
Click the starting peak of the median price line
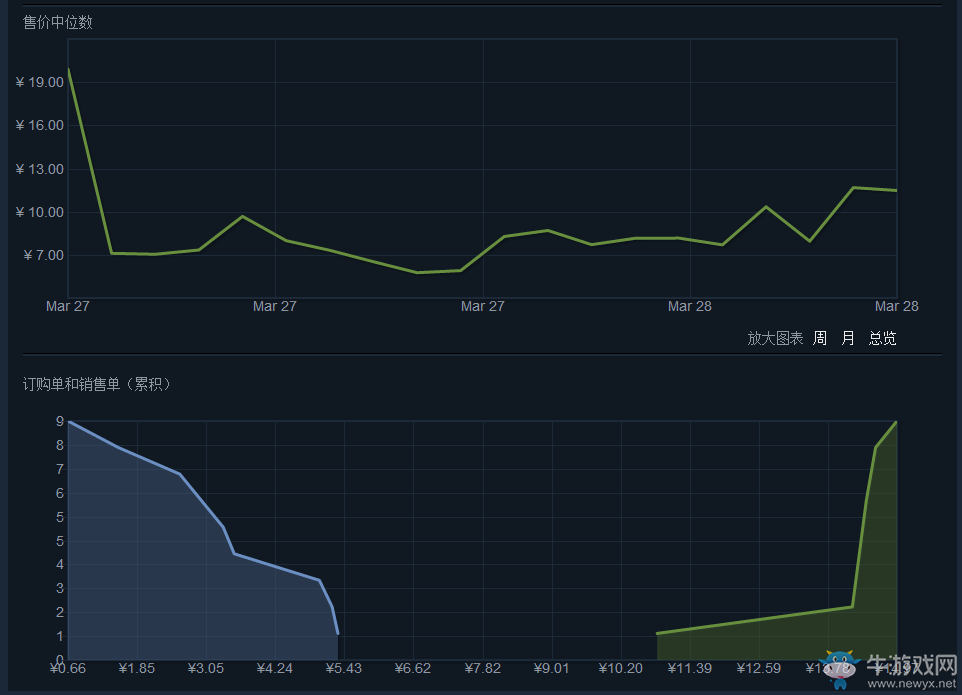68,69
